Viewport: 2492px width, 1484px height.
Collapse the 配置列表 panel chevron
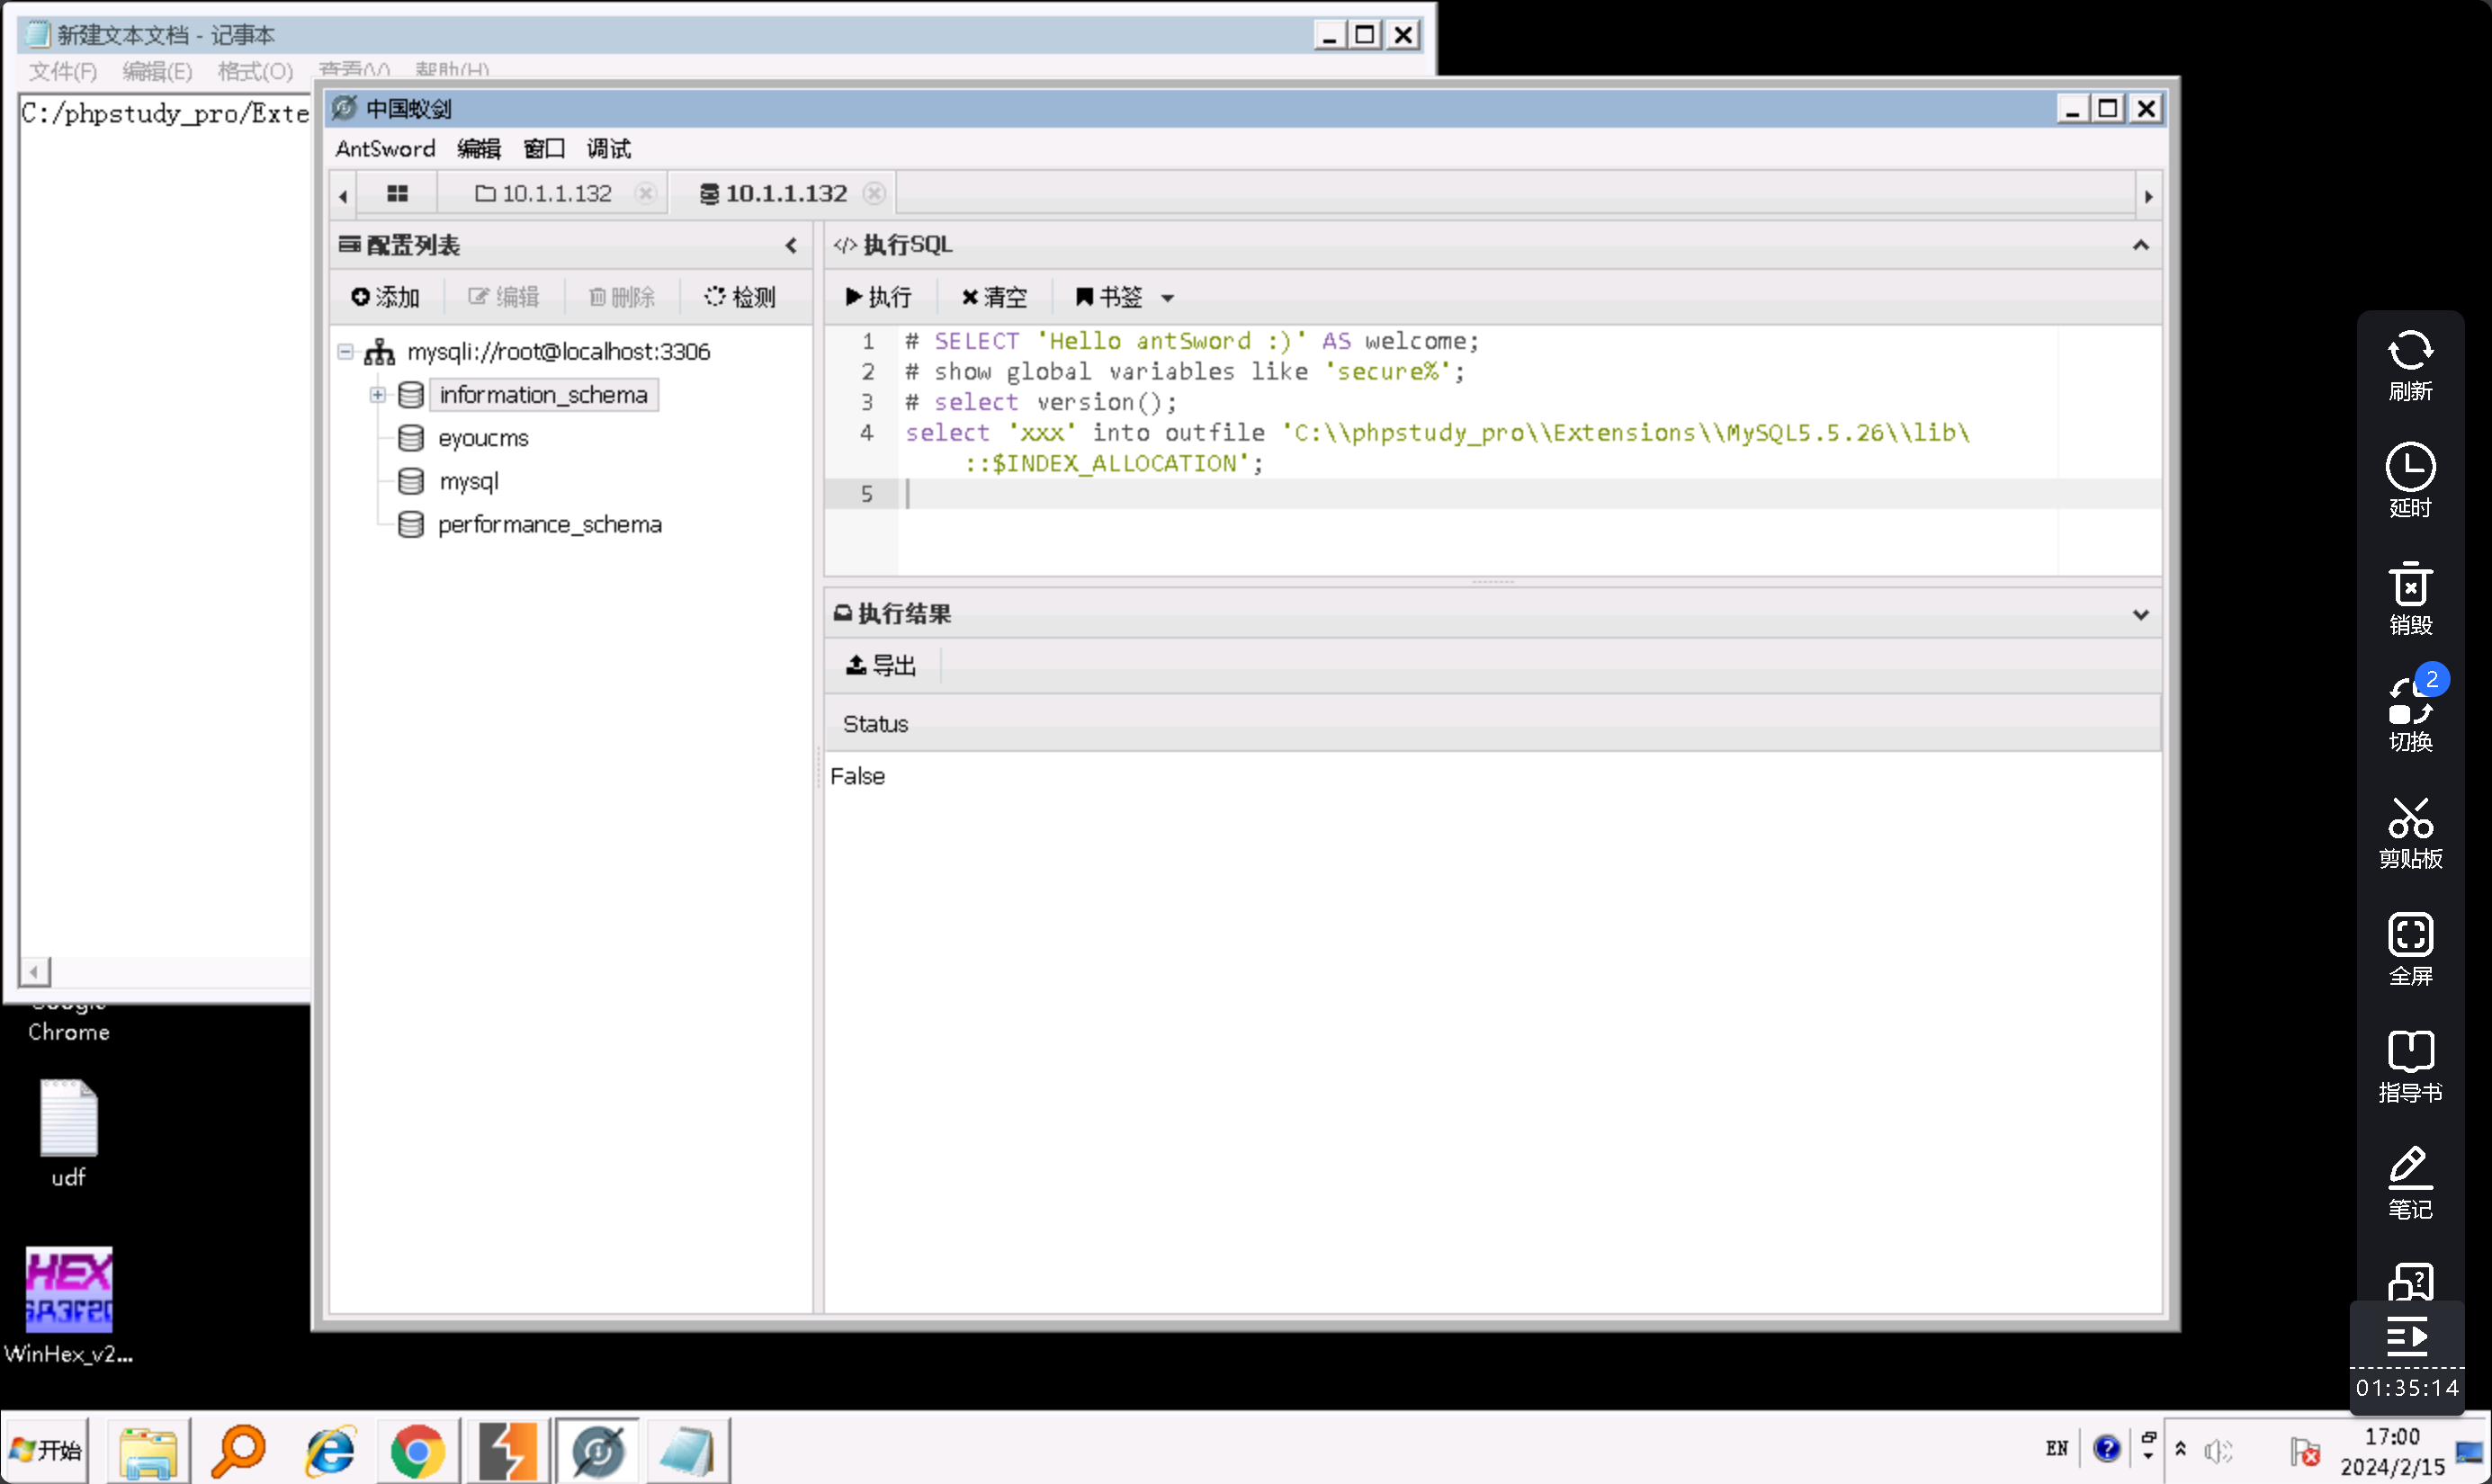(x=791, y=246)
